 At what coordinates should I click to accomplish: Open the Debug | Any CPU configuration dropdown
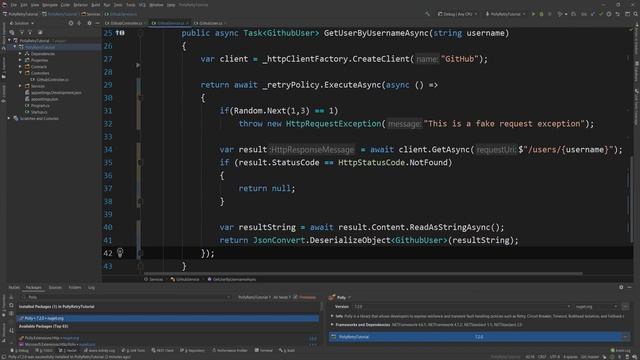pos(457,14)
